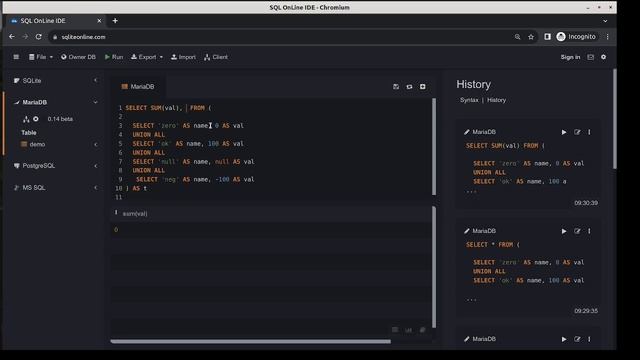Viewport: 640px width, 360px height.
Task: Open the hamburger menu in the toolbar
Action: click(16, 57)
